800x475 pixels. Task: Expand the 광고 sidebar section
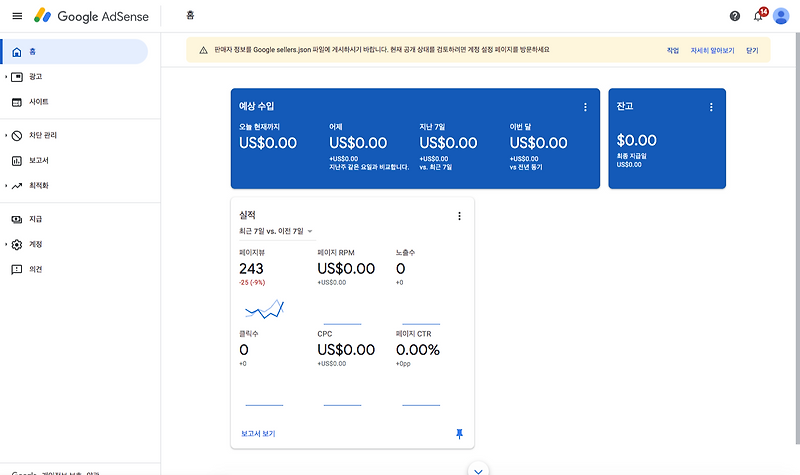[x=7, y=77]
